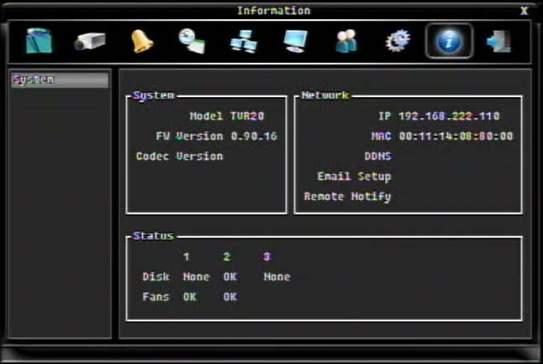The width and height of the screenshot is (543, 364).
Task: Click Disk 2 status OK
Action: click(x=230, y=277)
